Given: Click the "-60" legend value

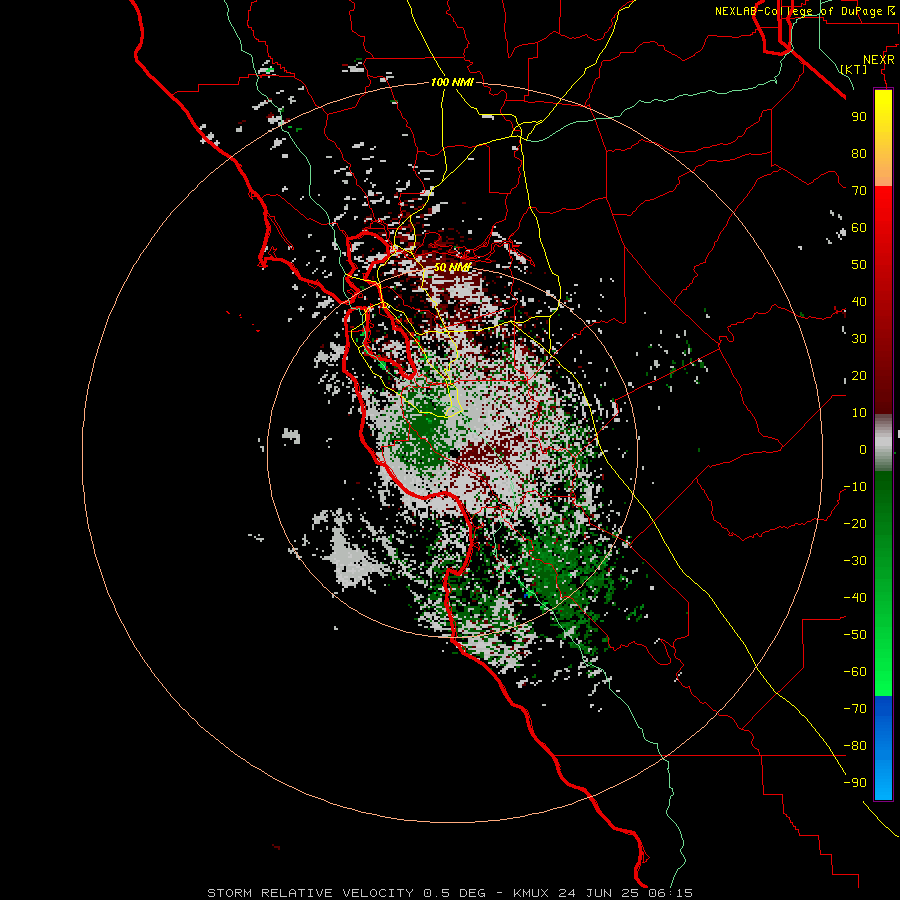Looking at the screenshot, I should coord(855,672).
